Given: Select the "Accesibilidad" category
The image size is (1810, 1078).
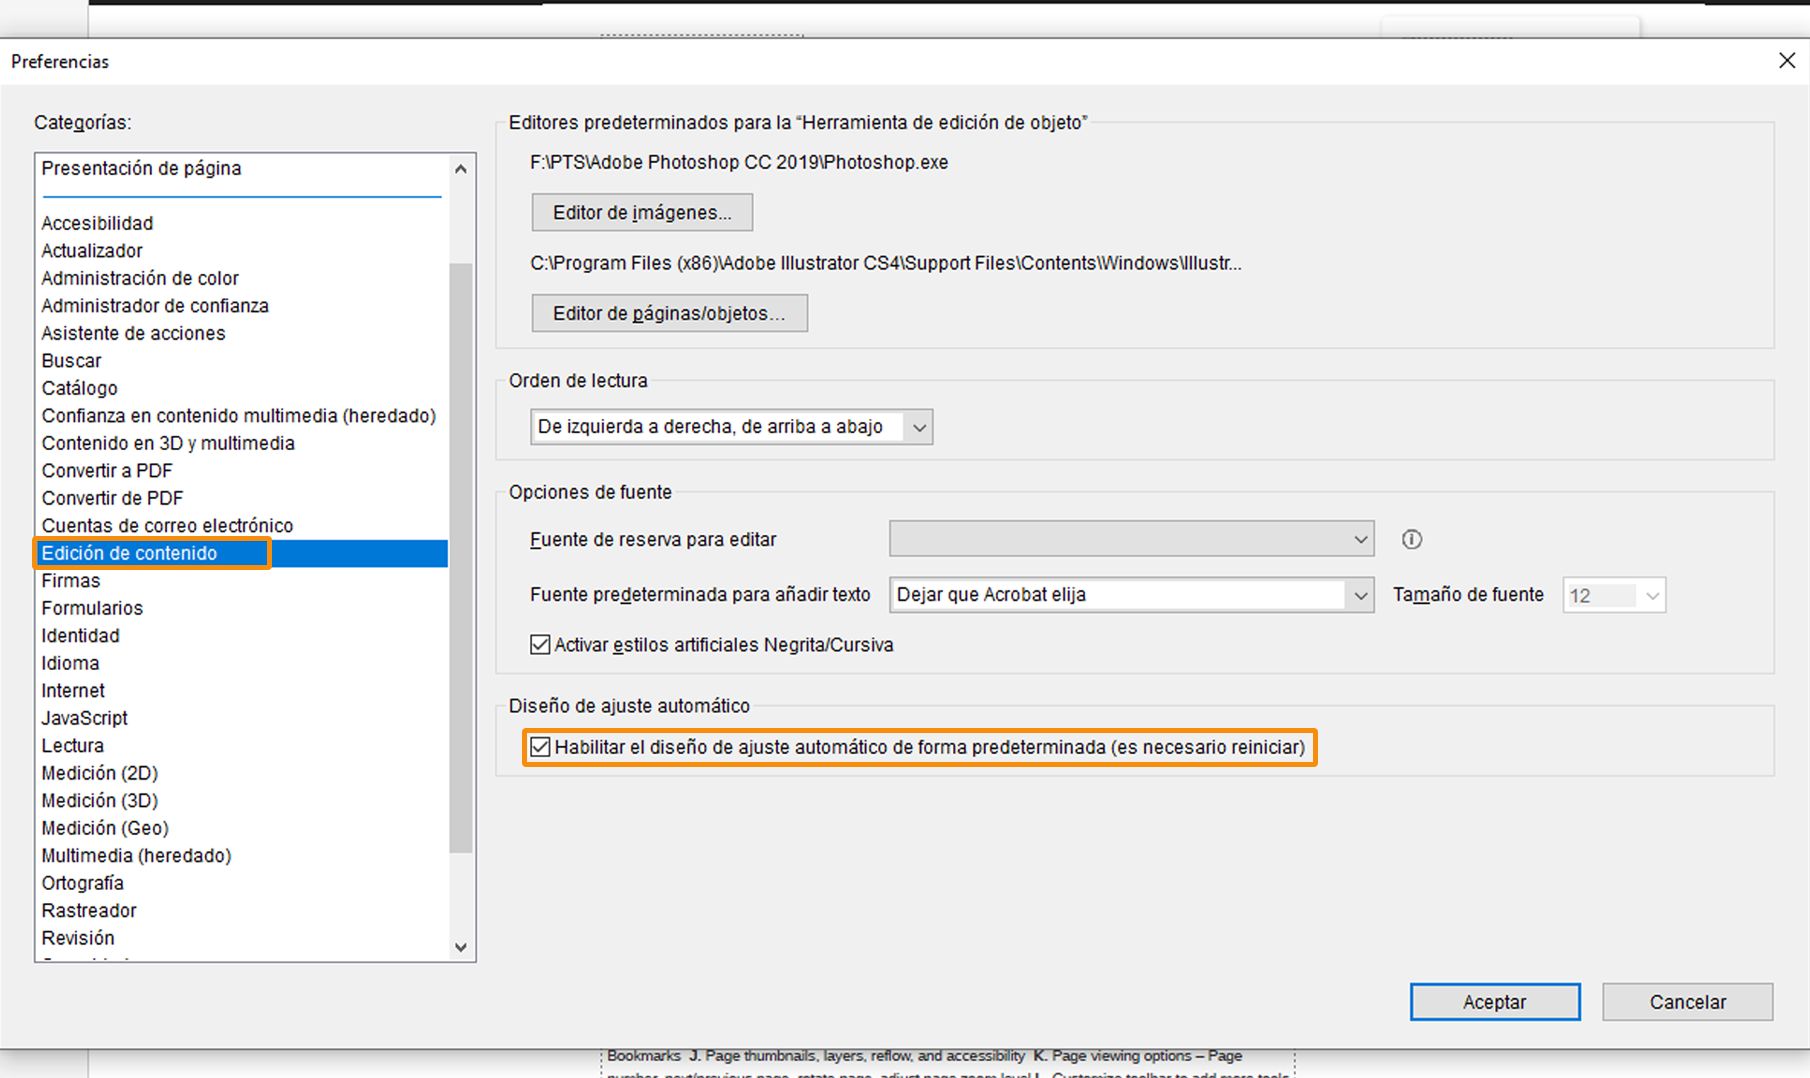Looking at the screenshot, I should tap(97, 223).
